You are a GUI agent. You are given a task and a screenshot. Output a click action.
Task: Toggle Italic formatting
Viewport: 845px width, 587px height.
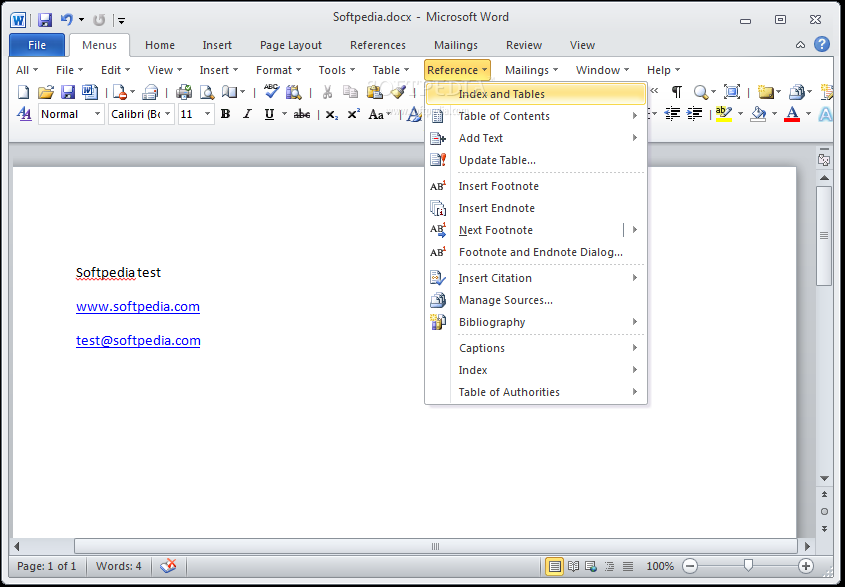click(x=247, y=114)
